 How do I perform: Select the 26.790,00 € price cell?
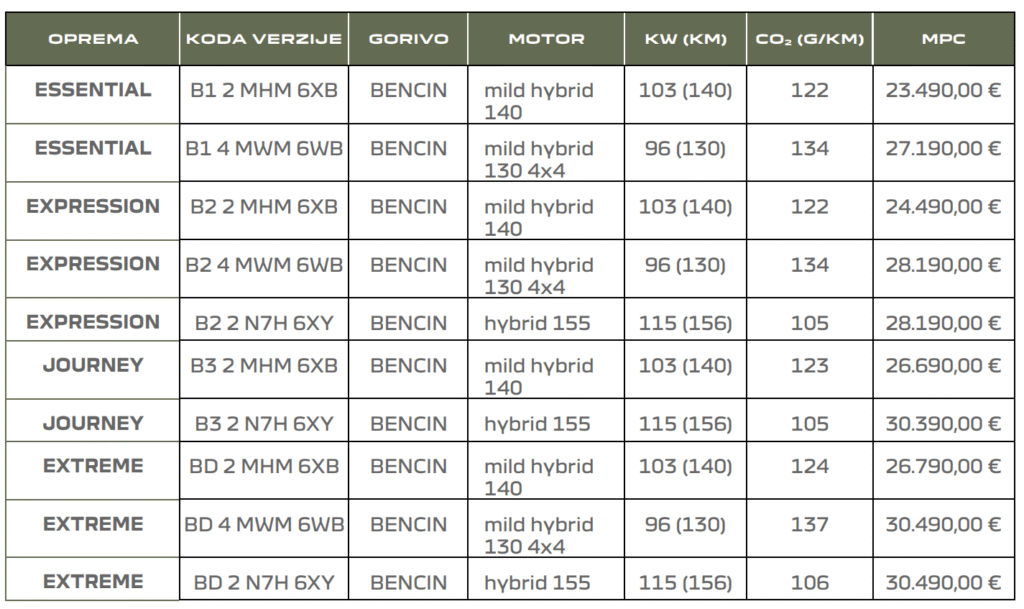coord(943,467)
